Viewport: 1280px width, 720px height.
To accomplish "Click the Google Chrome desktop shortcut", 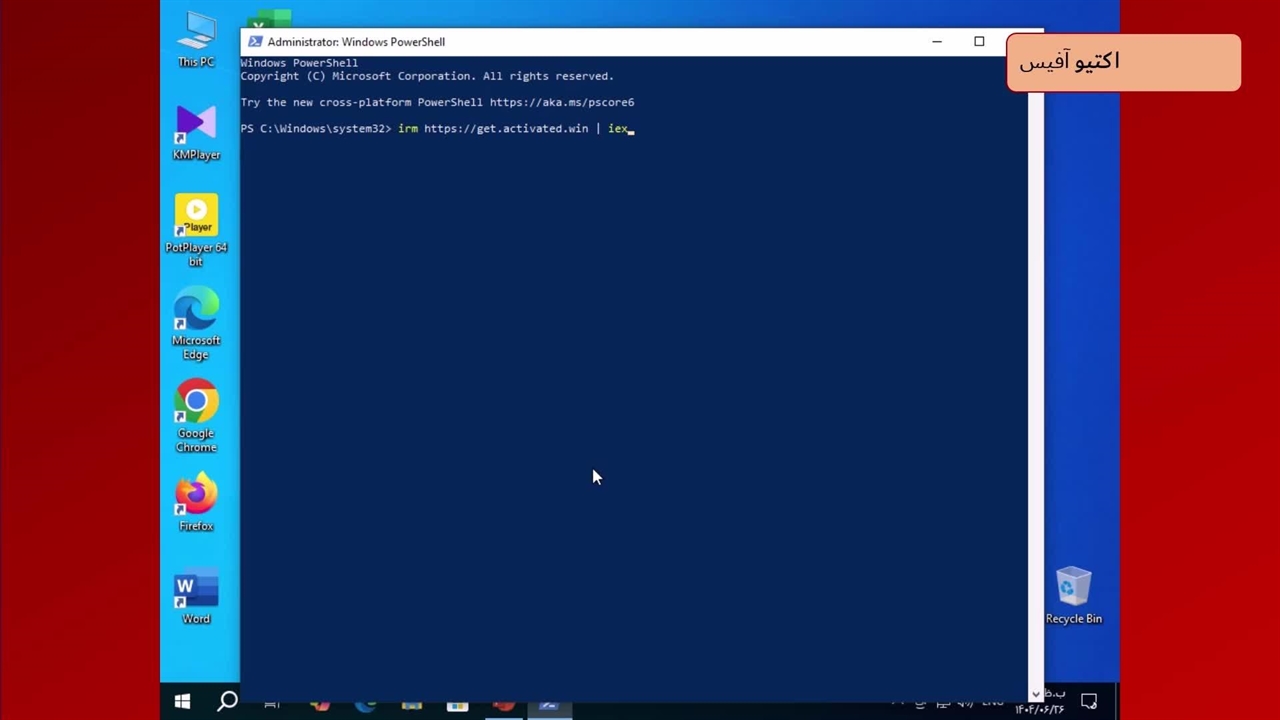I will 196,410.
